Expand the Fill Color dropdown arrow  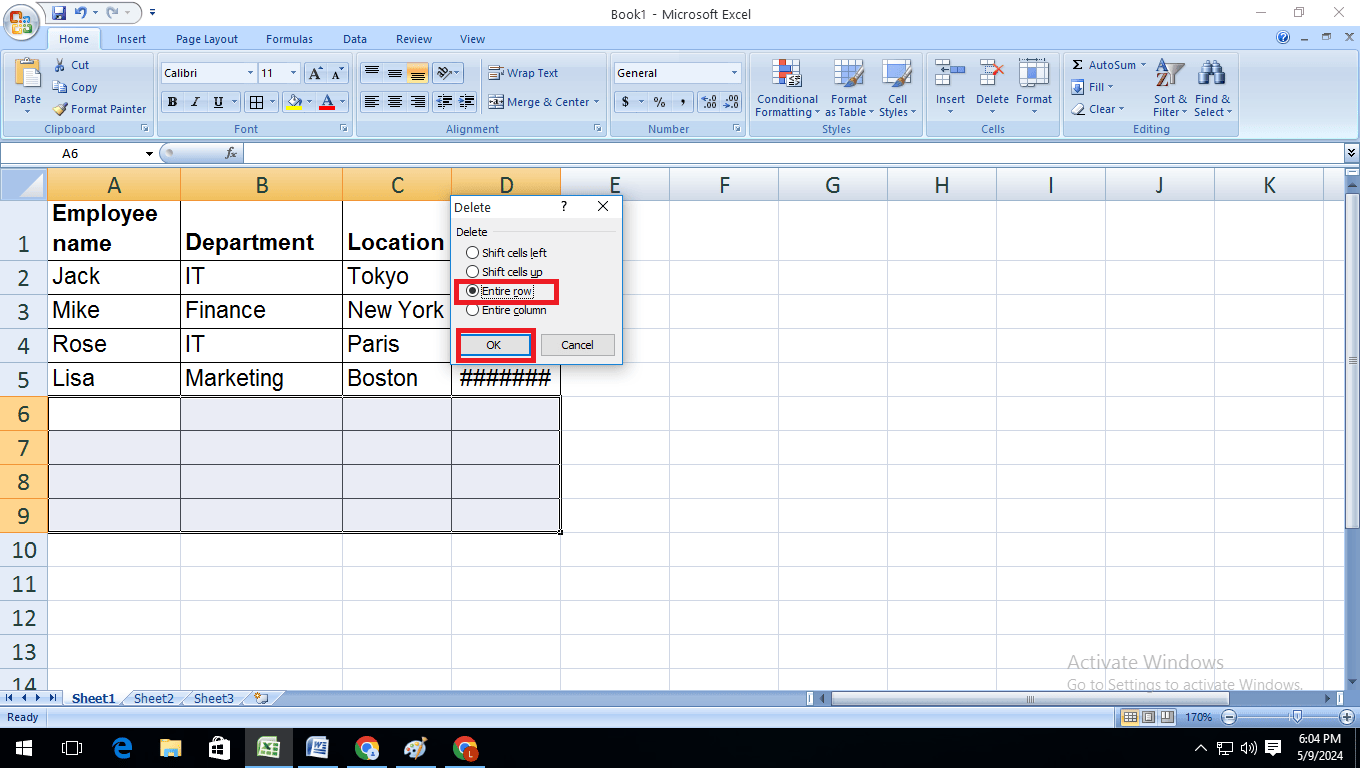click(x=311, y=101)
